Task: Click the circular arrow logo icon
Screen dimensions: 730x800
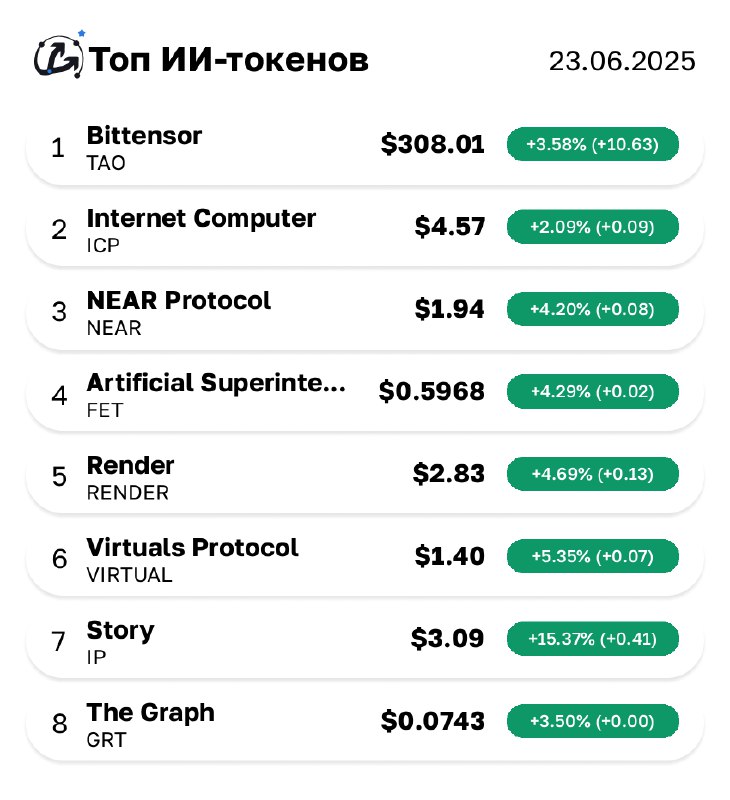Action: pyautogui.click(x=59, y=55)
